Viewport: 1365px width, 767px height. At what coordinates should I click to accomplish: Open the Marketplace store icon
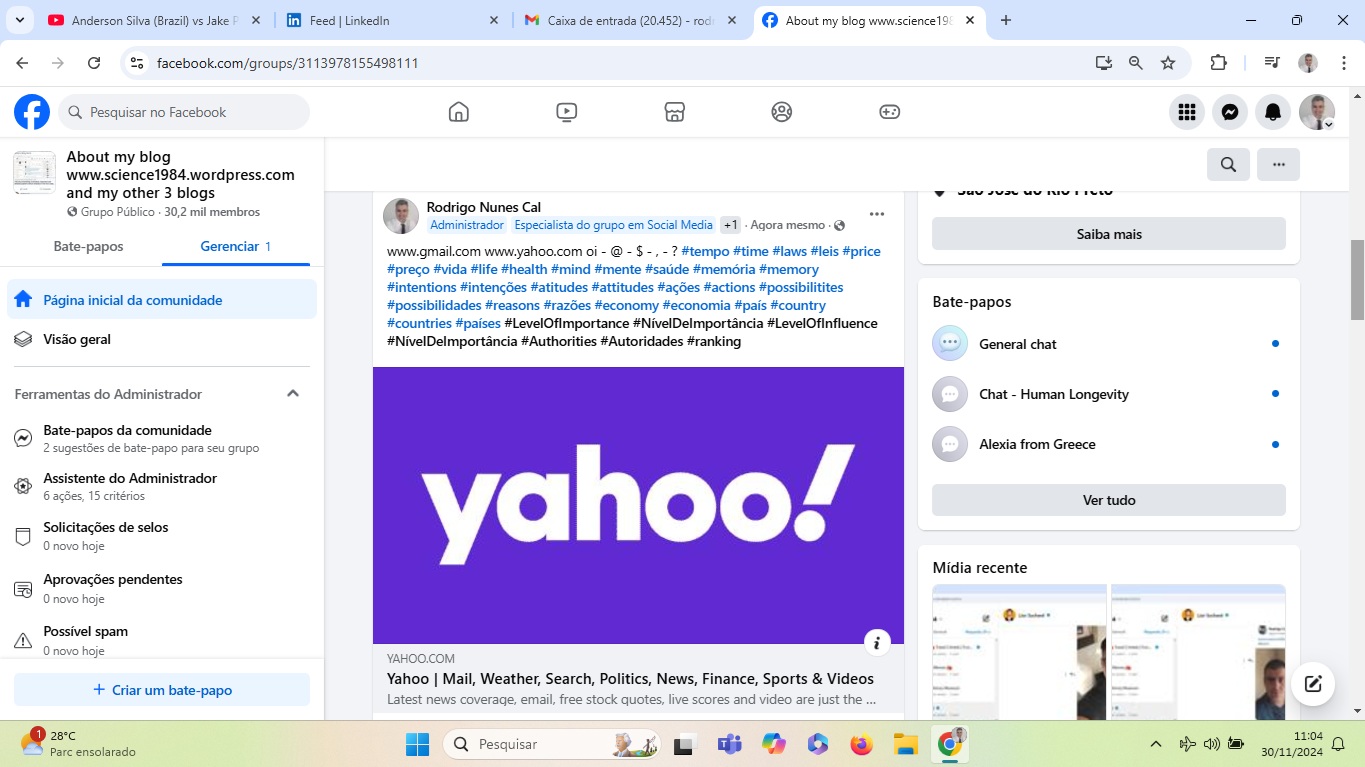pos(674,112)
